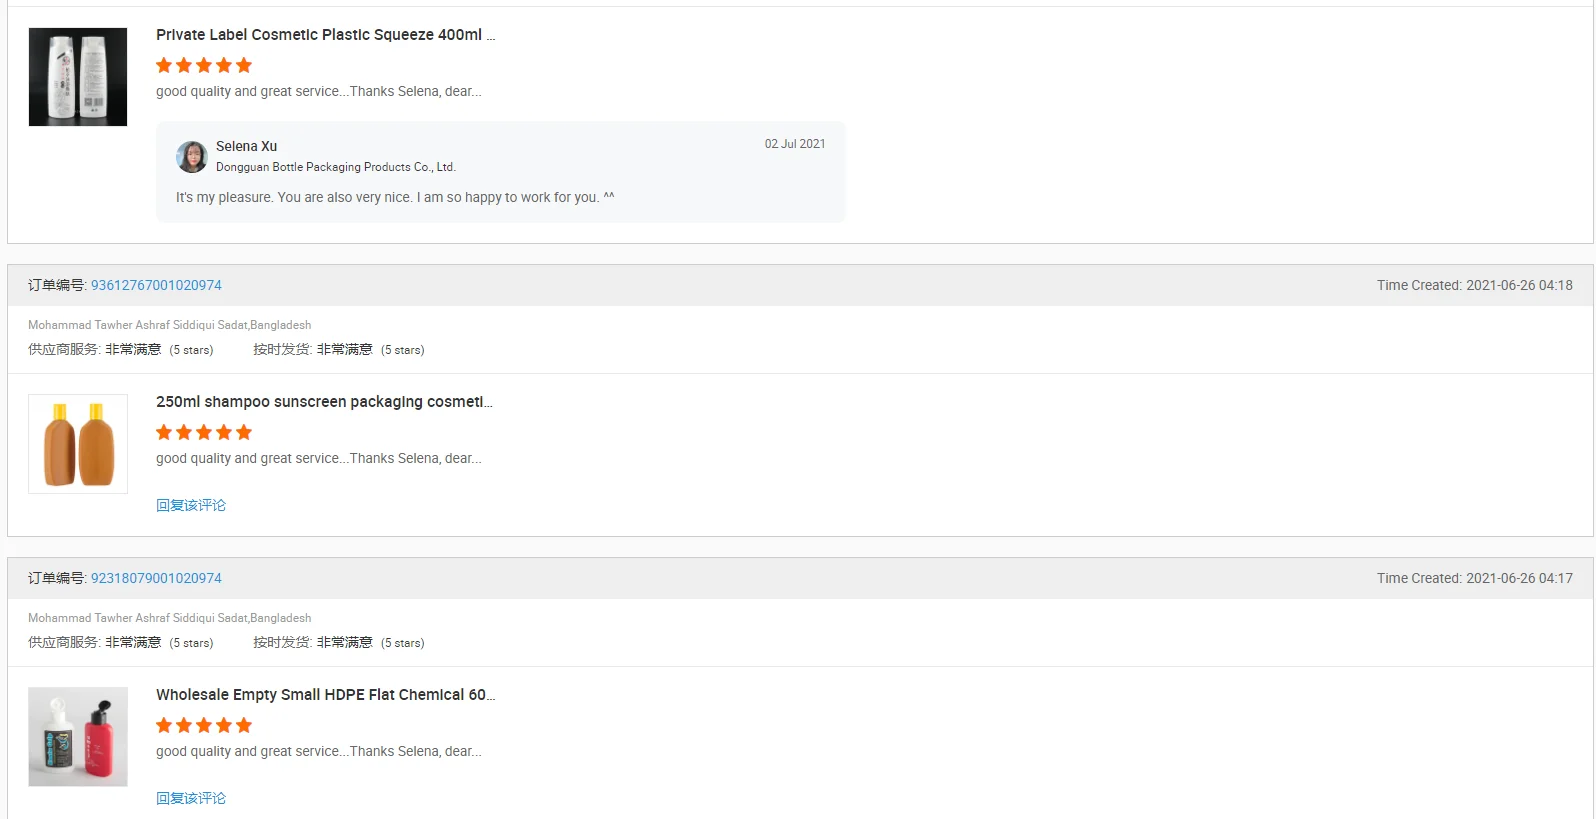The height and width of the screenshot is (819, 1596).
Task: Open the white and red bottles thumbnail
Action: [x=78, y=737]
